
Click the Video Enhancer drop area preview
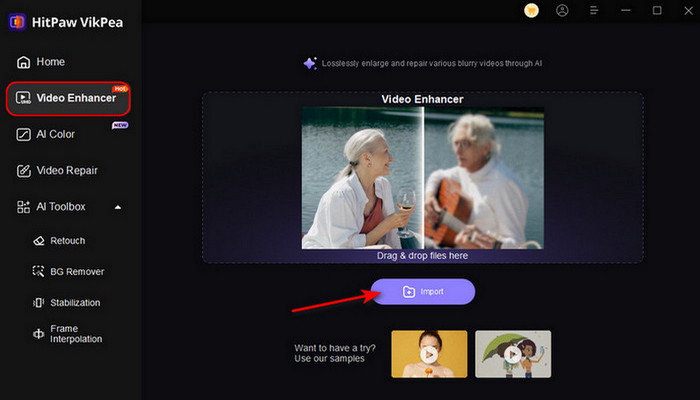point(423,178)
